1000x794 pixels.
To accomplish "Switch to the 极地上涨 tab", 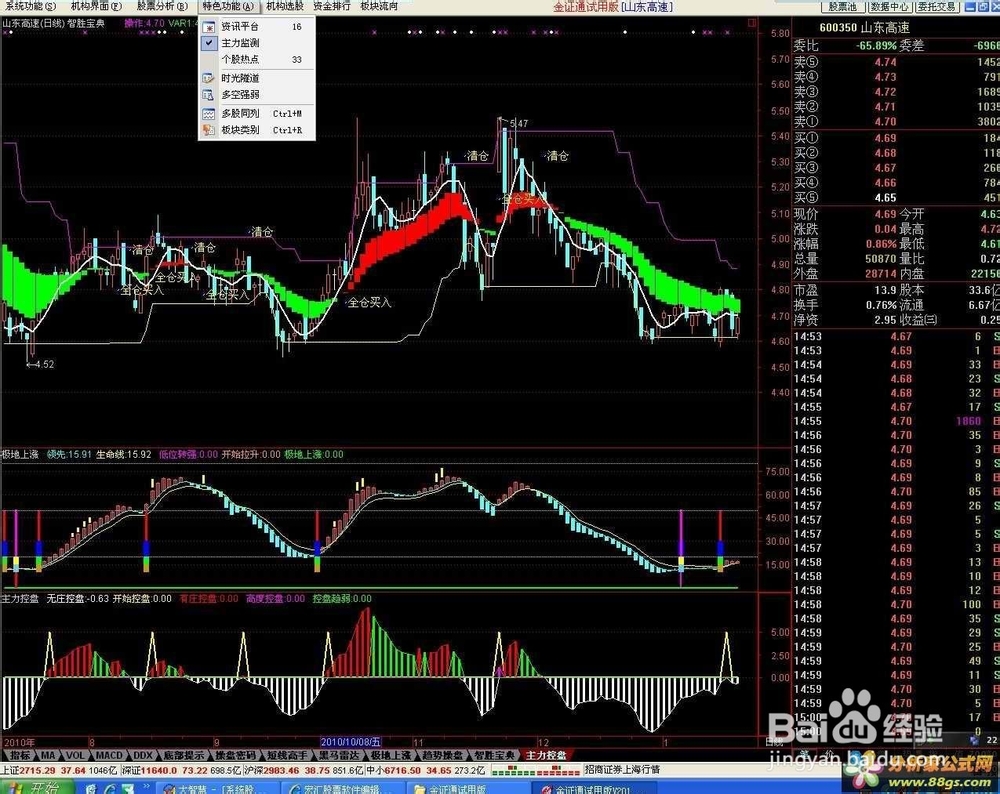I will [x=391, y=755].
